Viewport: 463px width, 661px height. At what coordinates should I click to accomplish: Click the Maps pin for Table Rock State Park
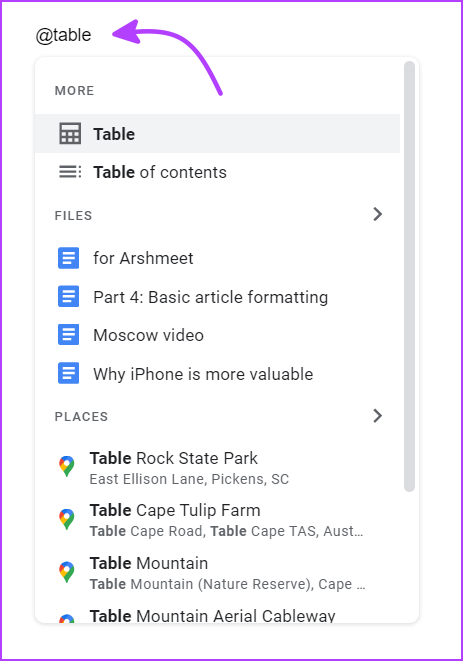tap(67, 467)
